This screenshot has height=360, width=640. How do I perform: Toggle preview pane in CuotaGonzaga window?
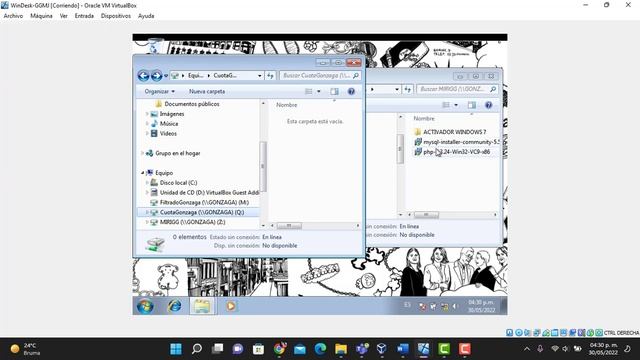coord(334,91)
